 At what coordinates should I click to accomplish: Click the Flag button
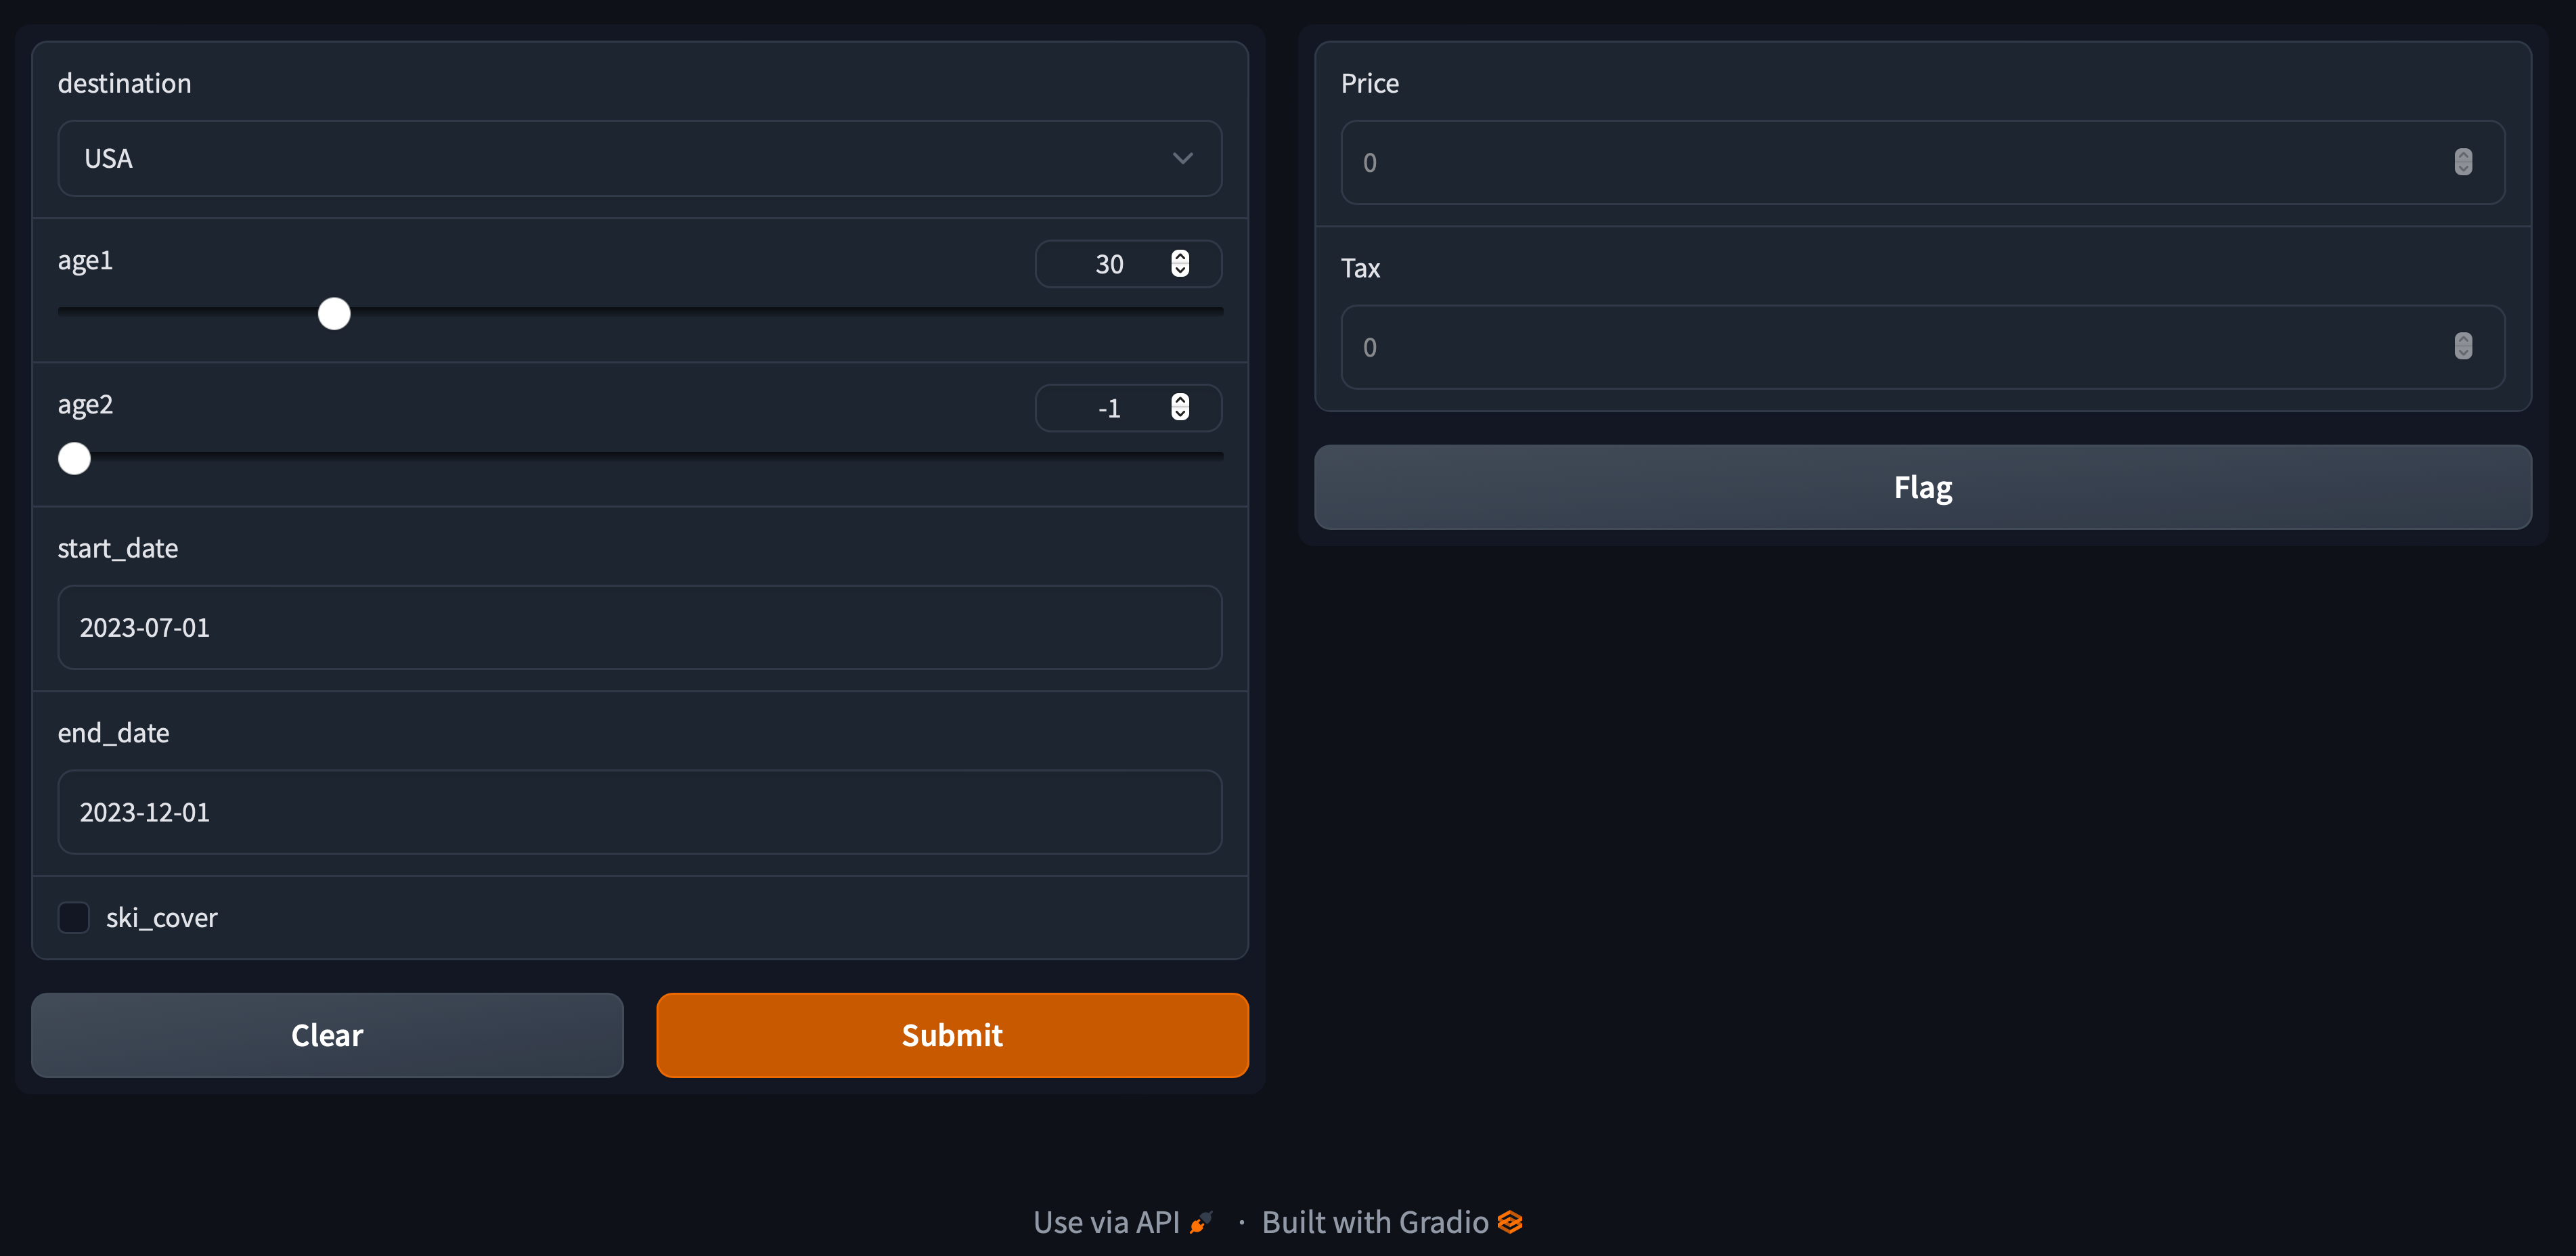coord(1922,487)
